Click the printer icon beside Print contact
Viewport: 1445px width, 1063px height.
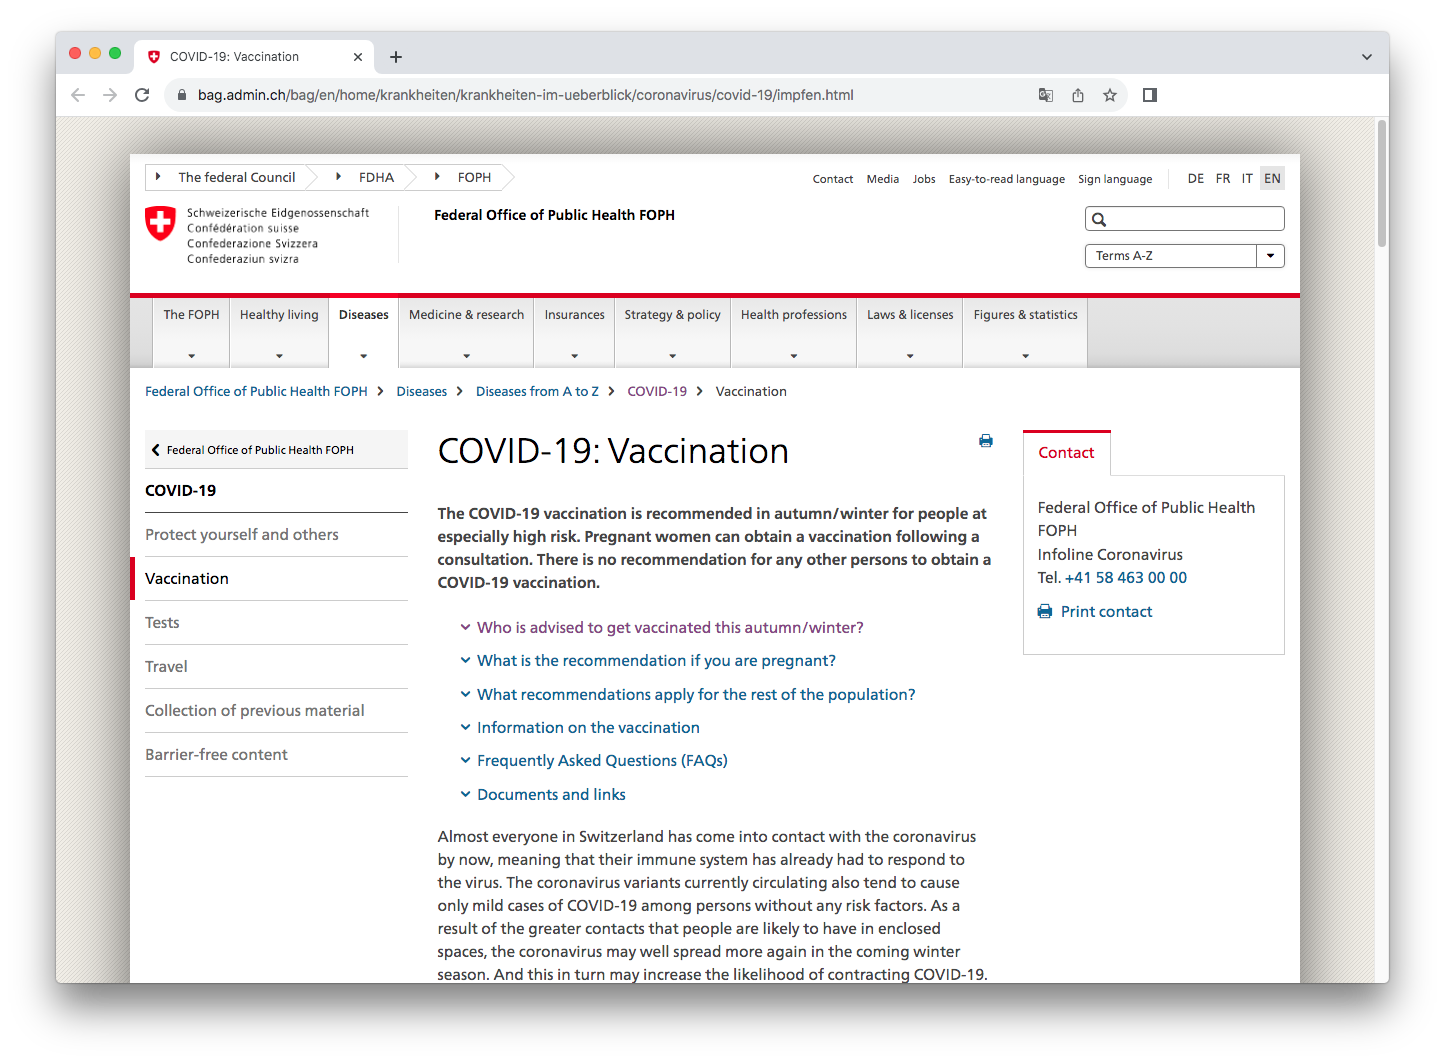point(1045,611)
